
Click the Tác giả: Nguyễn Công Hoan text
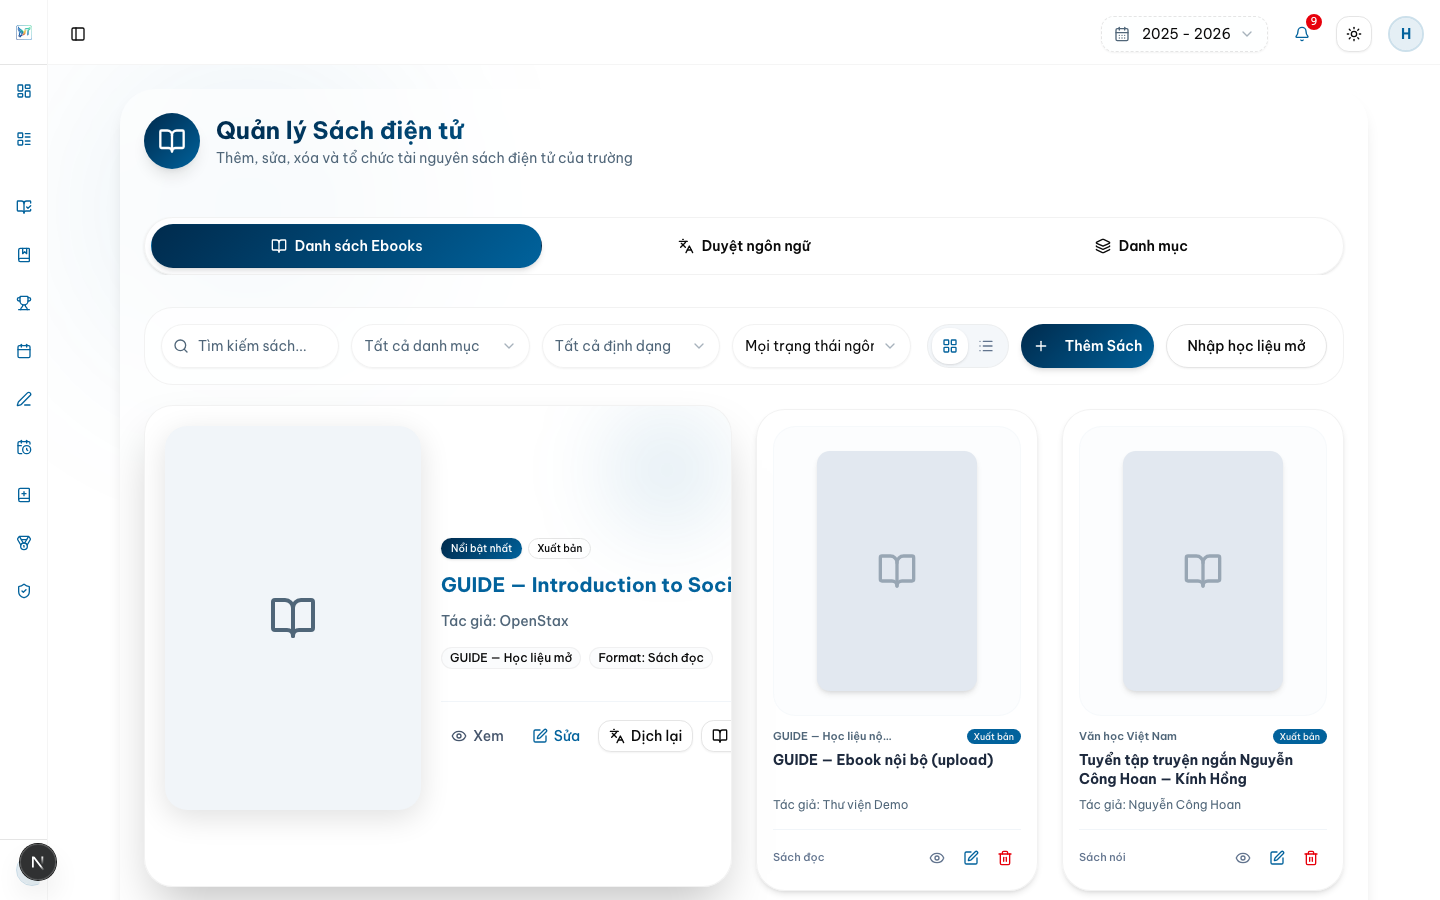pyautogui.click(x=1160, y=805)
